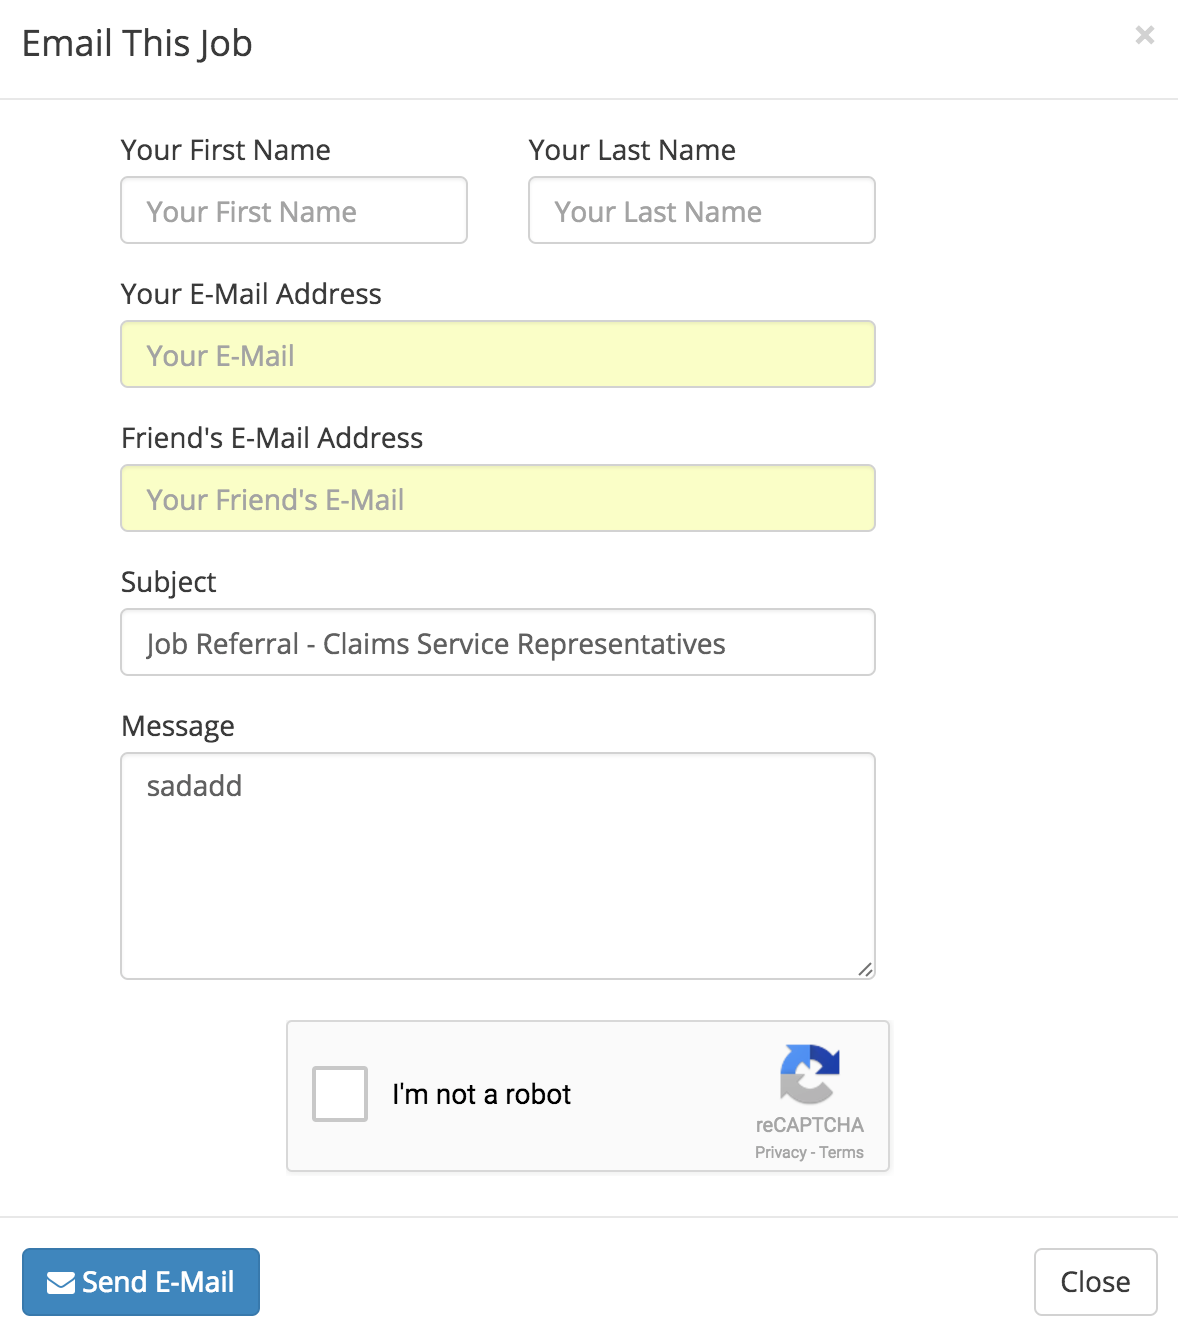Click the Send E-Mail button
This screenshot has height=1330, width=1178.
tap(141, 1282)
